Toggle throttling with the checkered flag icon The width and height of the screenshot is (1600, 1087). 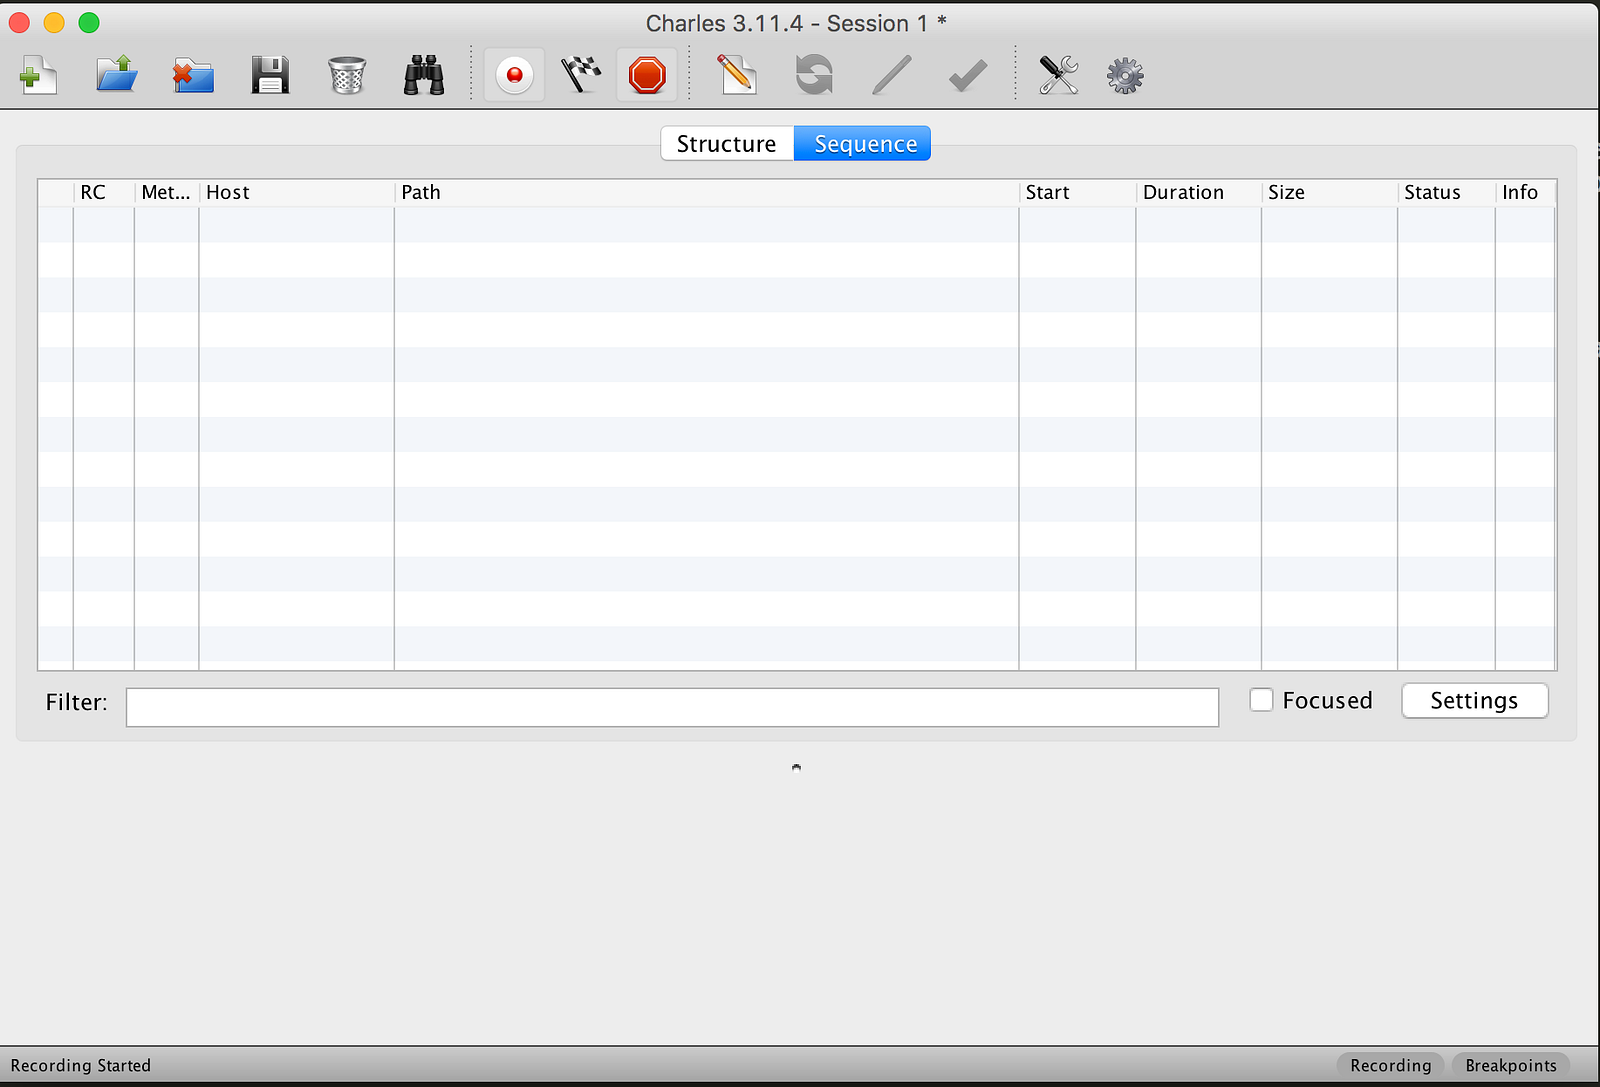(581, 75)
